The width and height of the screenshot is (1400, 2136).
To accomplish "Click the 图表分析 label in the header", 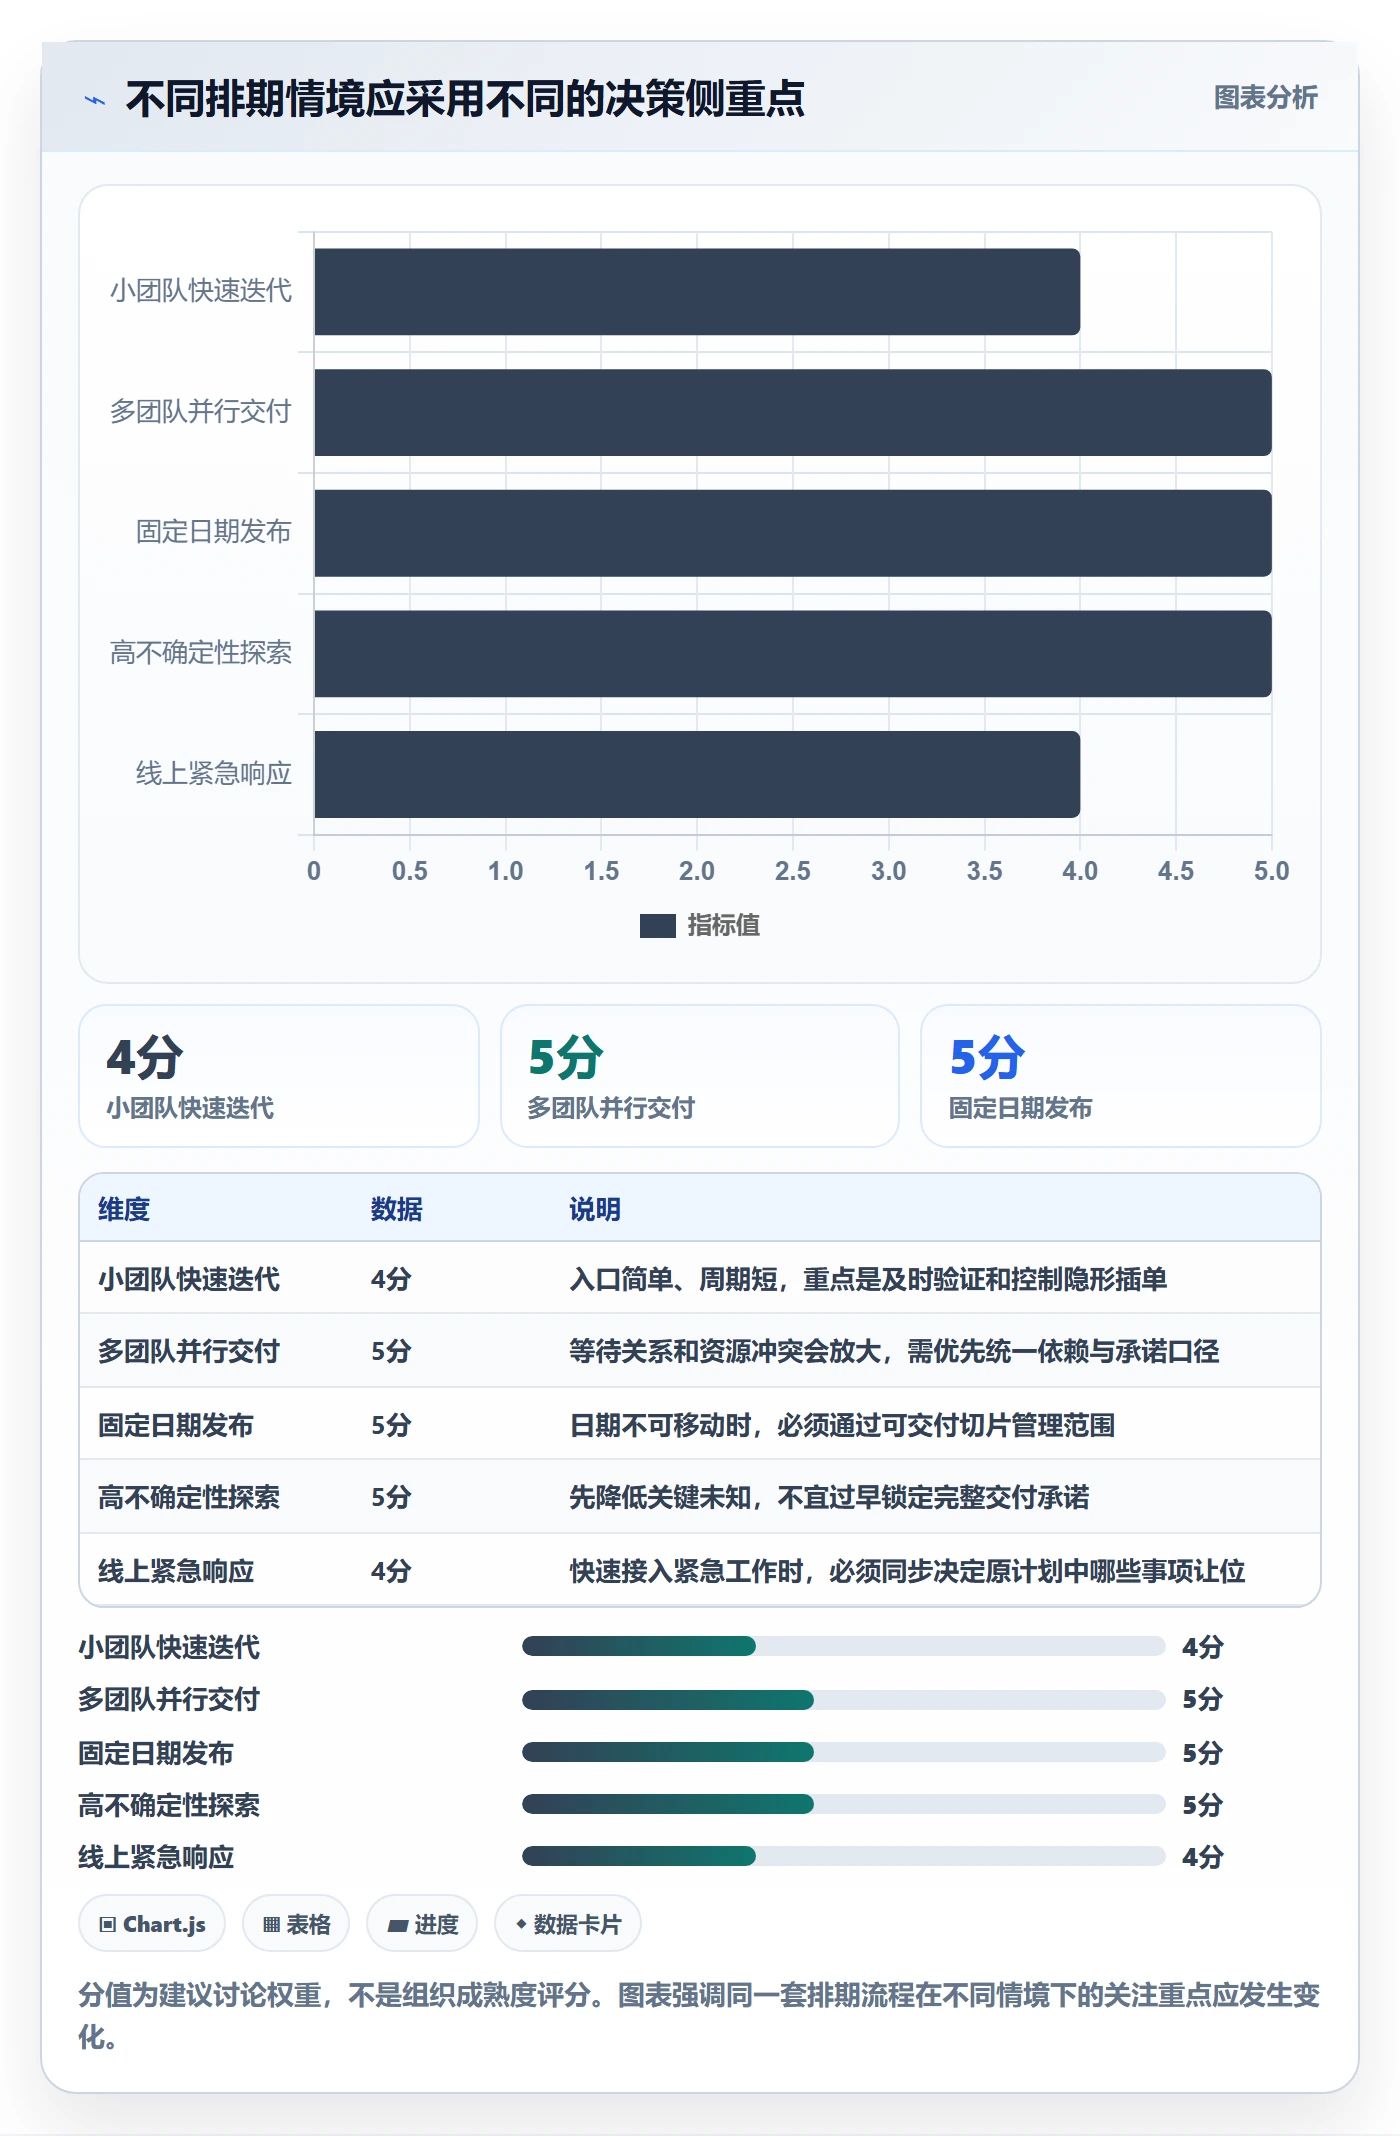I will tap(1265, 98).
